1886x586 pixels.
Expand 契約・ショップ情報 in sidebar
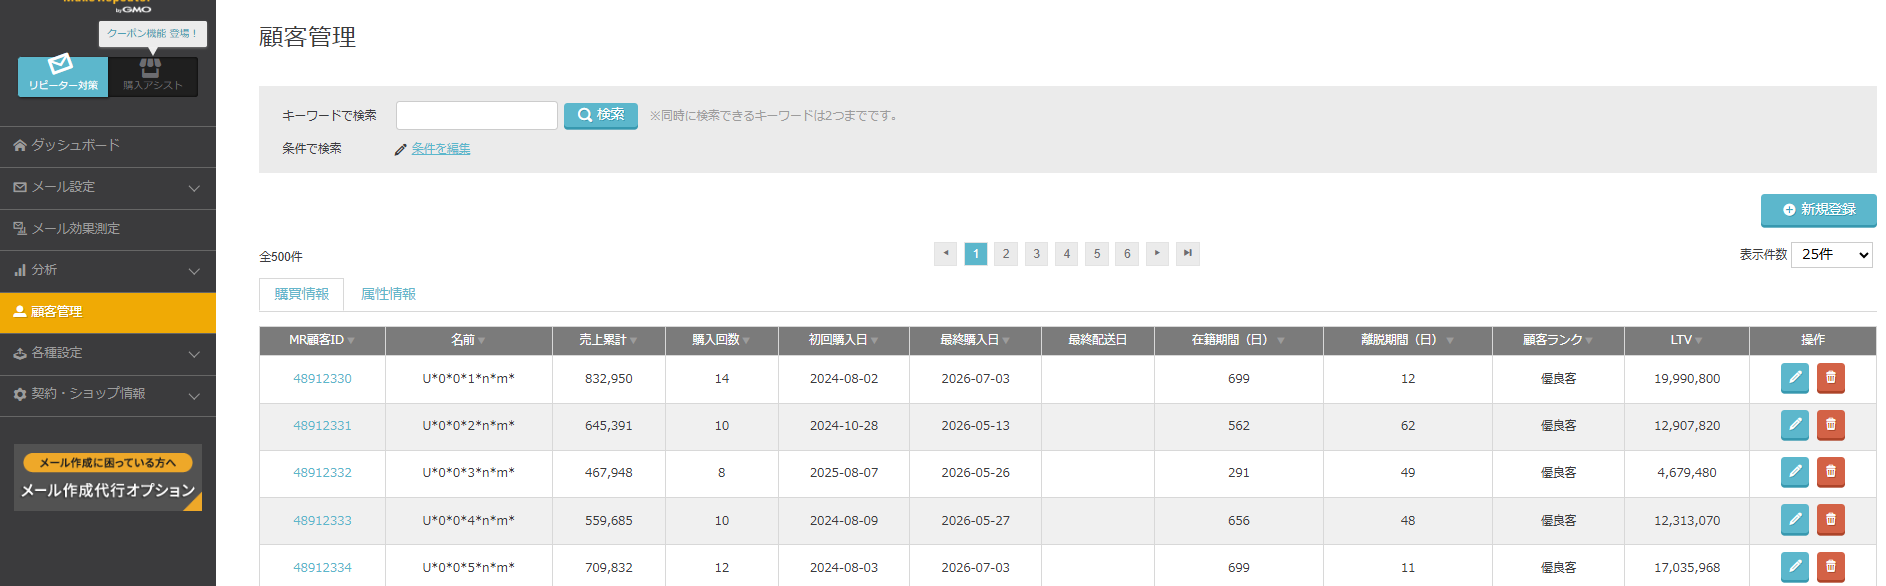click(108, 395)
